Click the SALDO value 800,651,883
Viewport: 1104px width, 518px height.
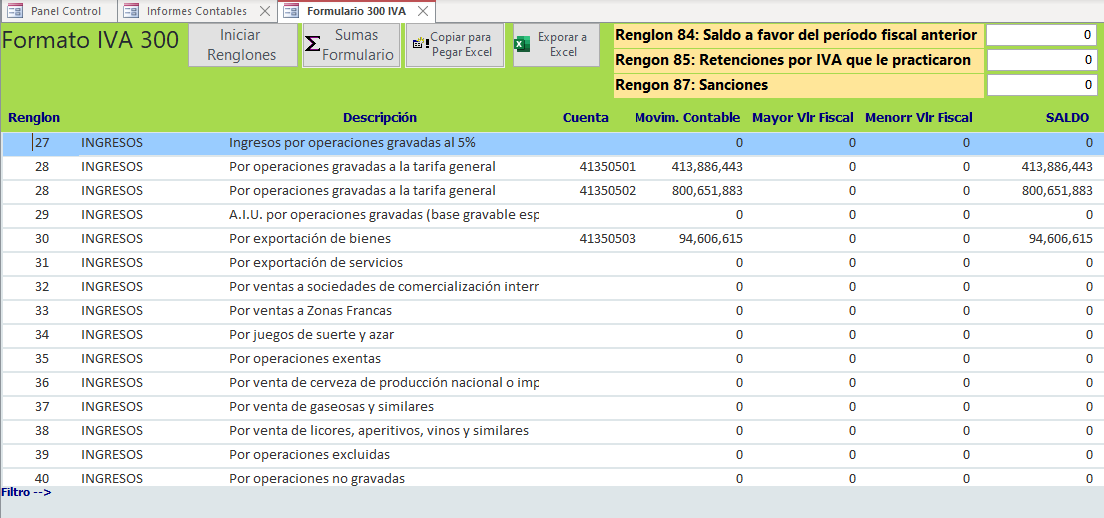coord(1057,191)
